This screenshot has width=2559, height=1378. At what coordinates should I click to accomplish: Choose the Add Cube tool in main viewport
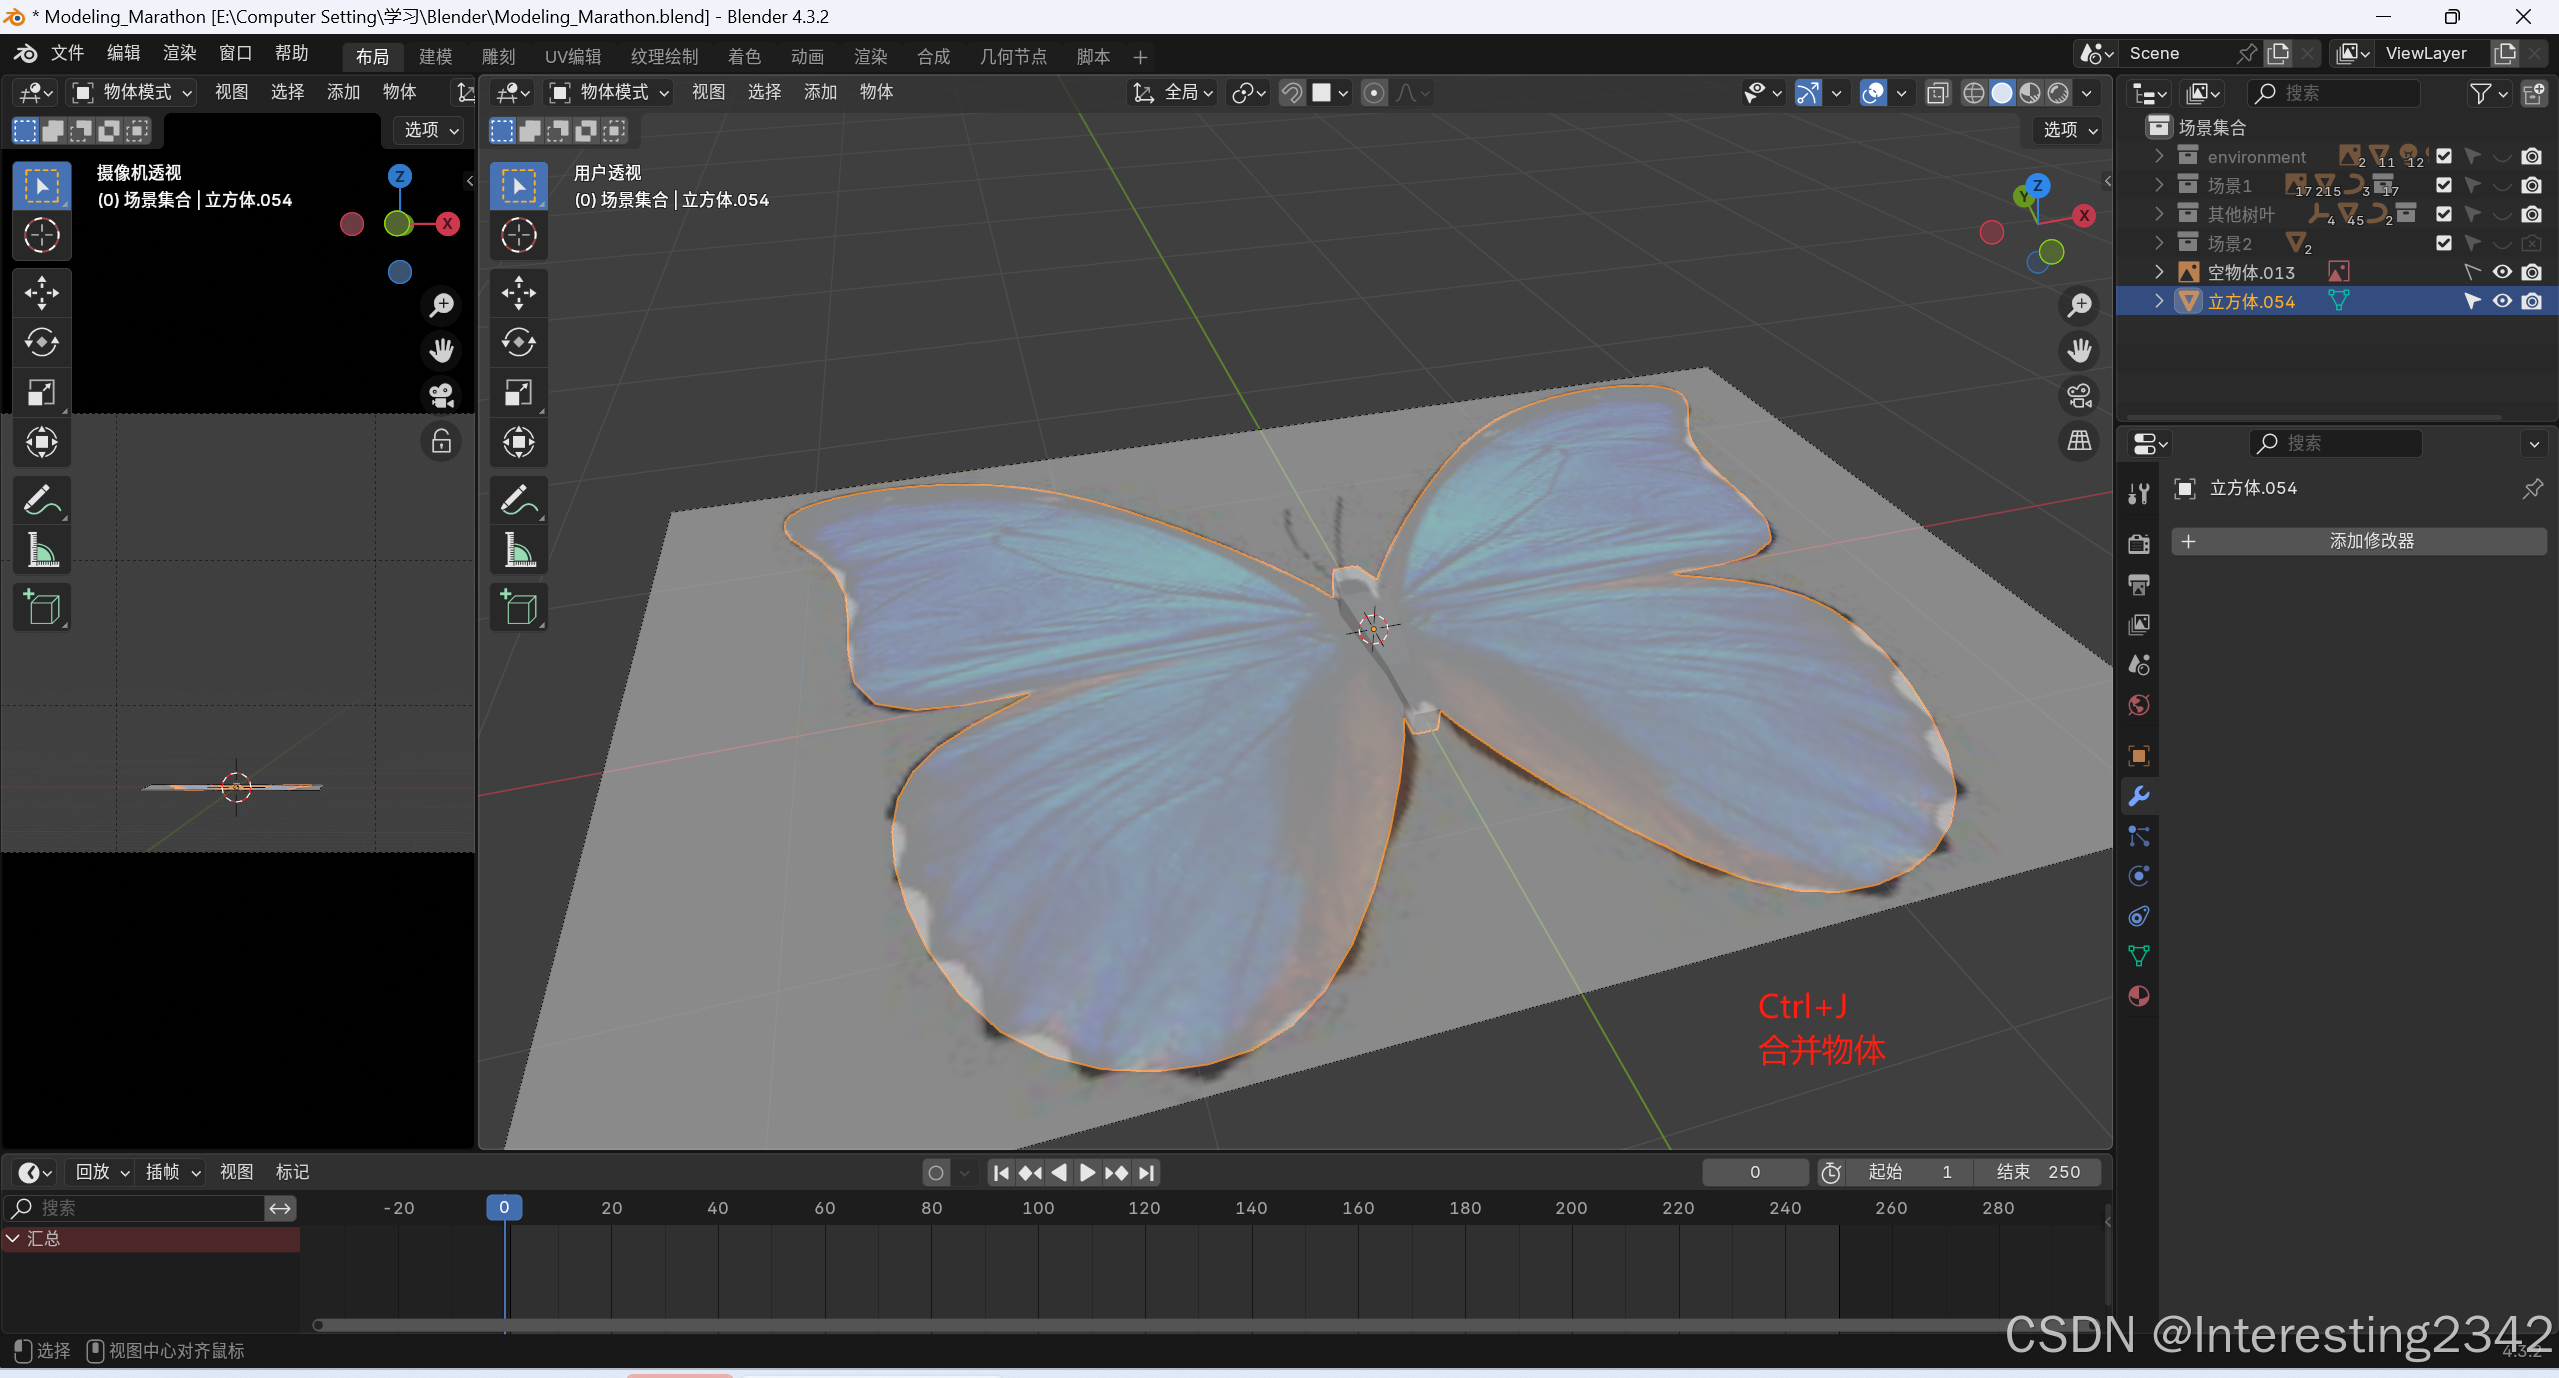pyautogui.click(x=518, y=607)
